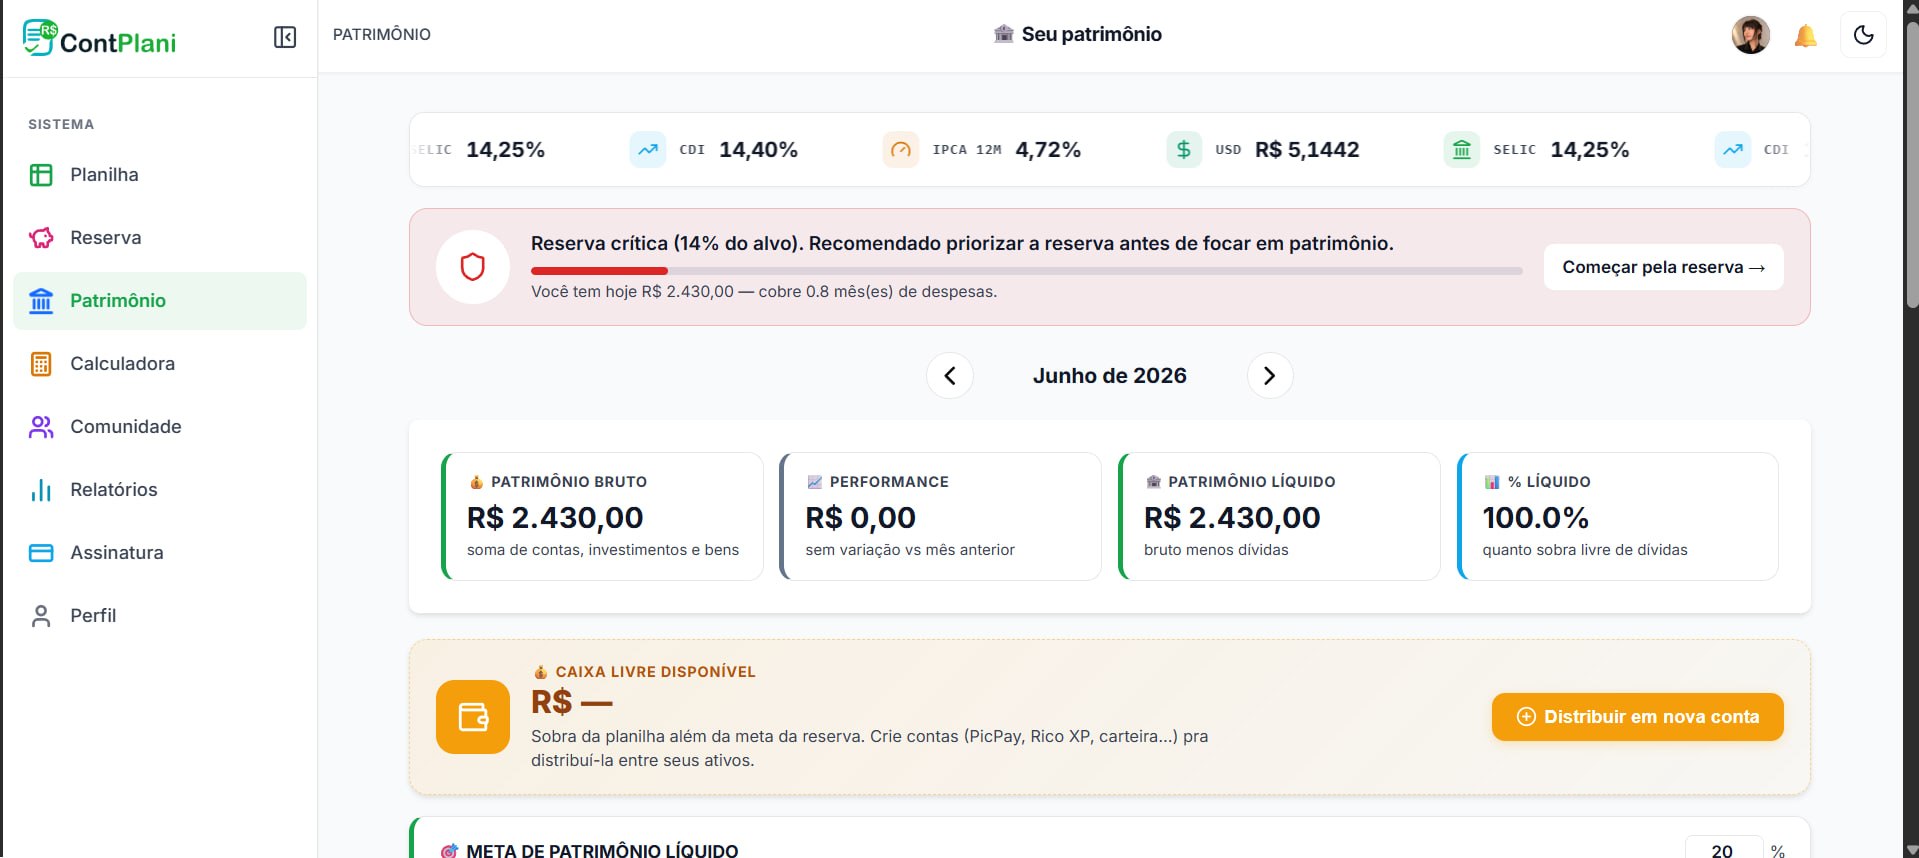Click the '4,72%' IPCA value
The height and width of the screenshot is (858, 1919).
click(x=1048, y=150)
